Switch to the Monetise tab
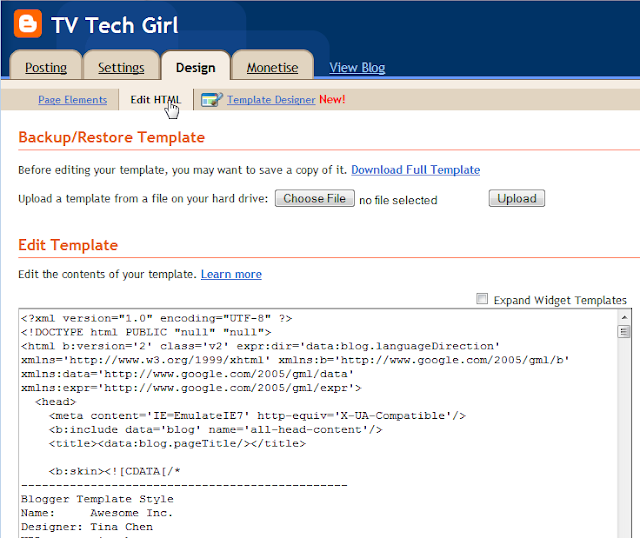This screenshot has width=640, height=538. tap(272, 67)
